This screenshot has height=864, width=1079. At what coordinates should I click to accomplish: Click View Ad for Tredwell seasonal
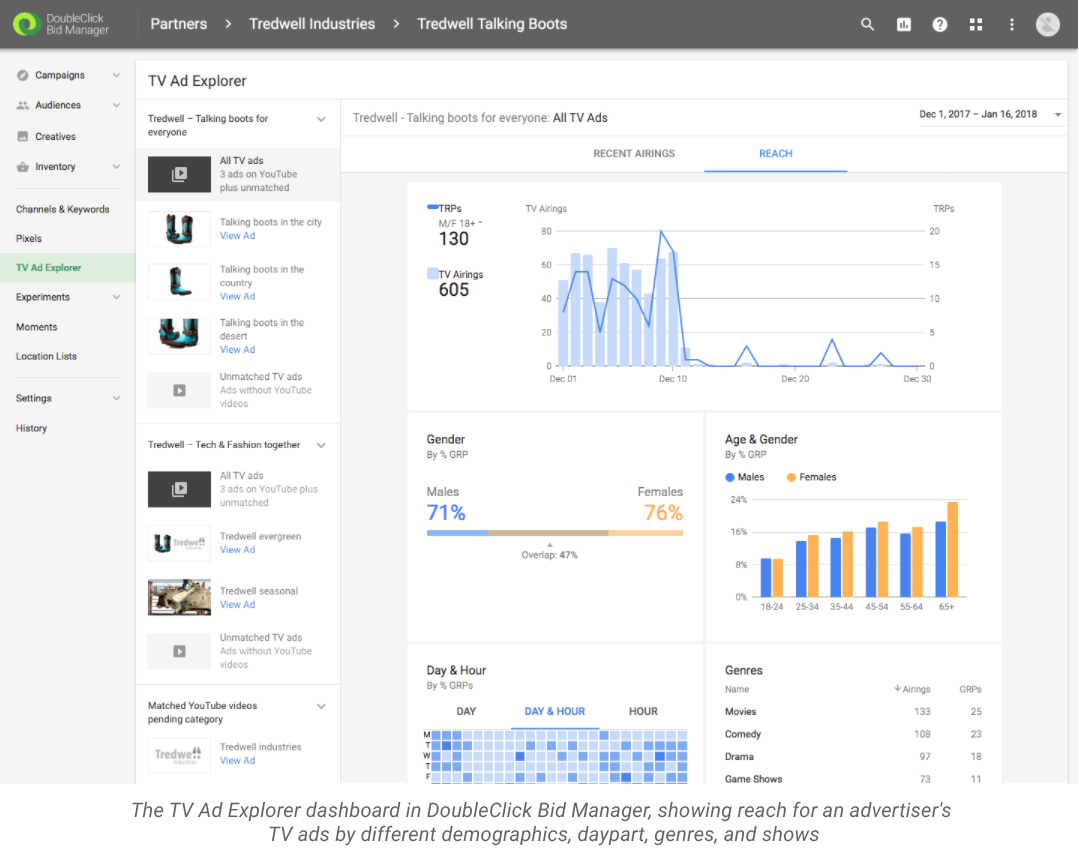(x=237, y=604)
